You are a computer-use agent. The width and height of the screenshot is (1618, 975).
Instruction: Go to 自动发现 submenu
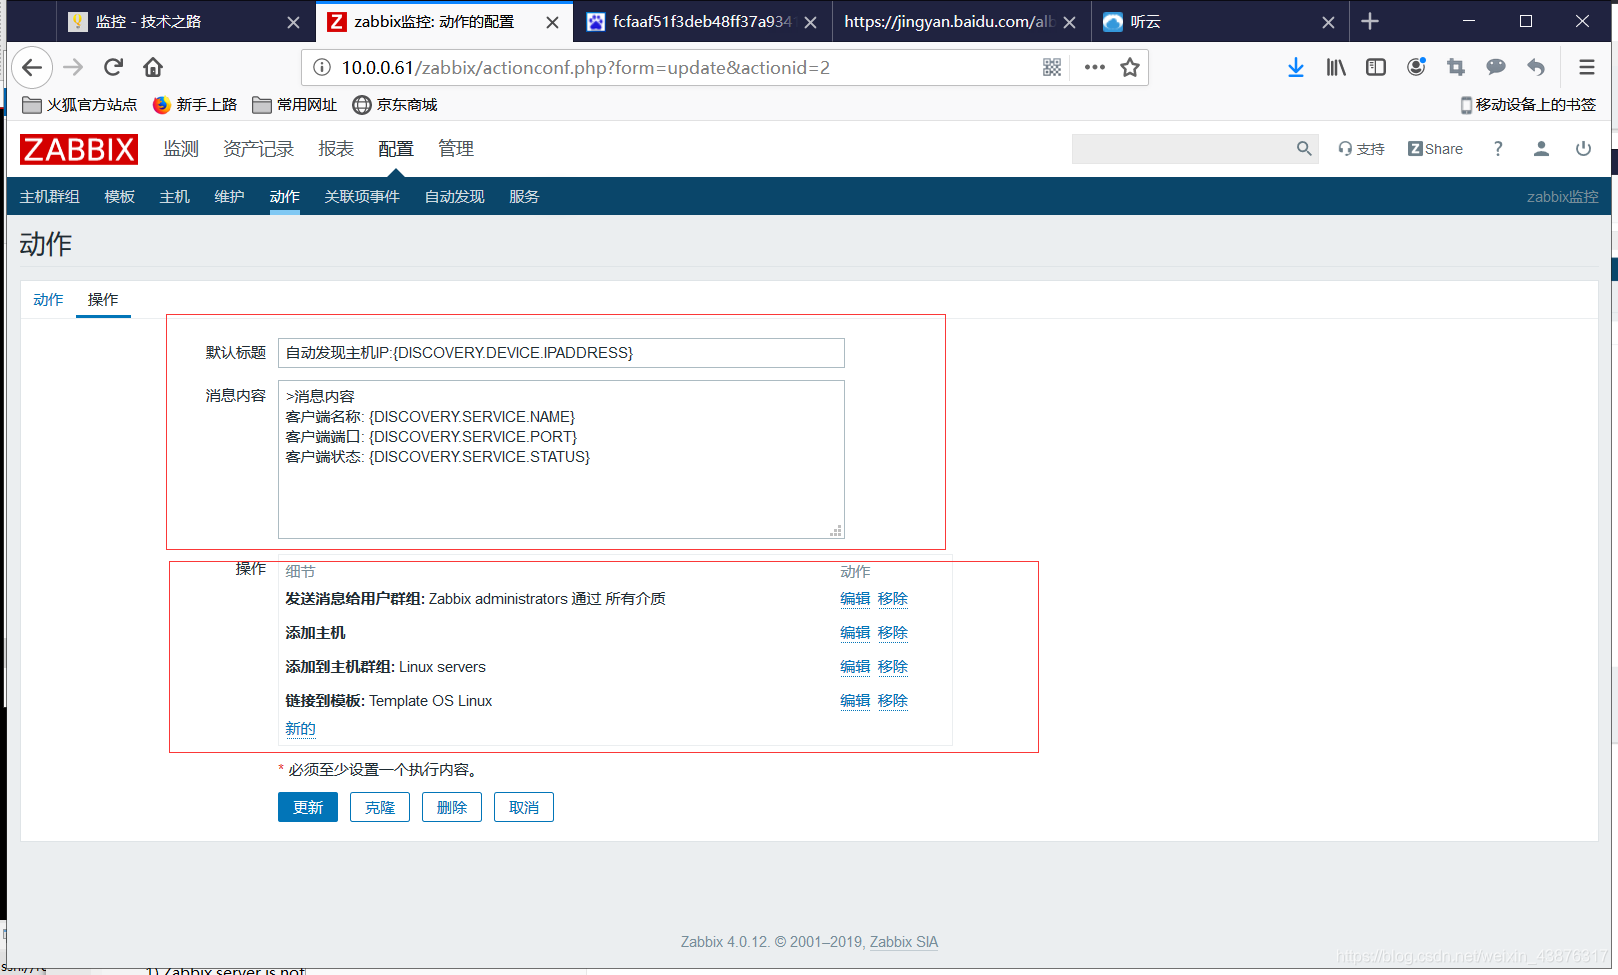point(455,196)
